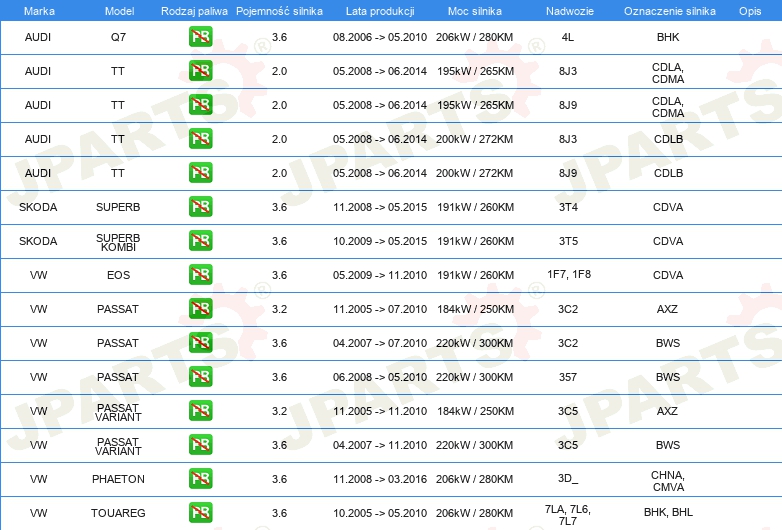Select the 191kW / 260KM cell in the EOS row
This screenshot has height=530, width=782.
(475, 275)
